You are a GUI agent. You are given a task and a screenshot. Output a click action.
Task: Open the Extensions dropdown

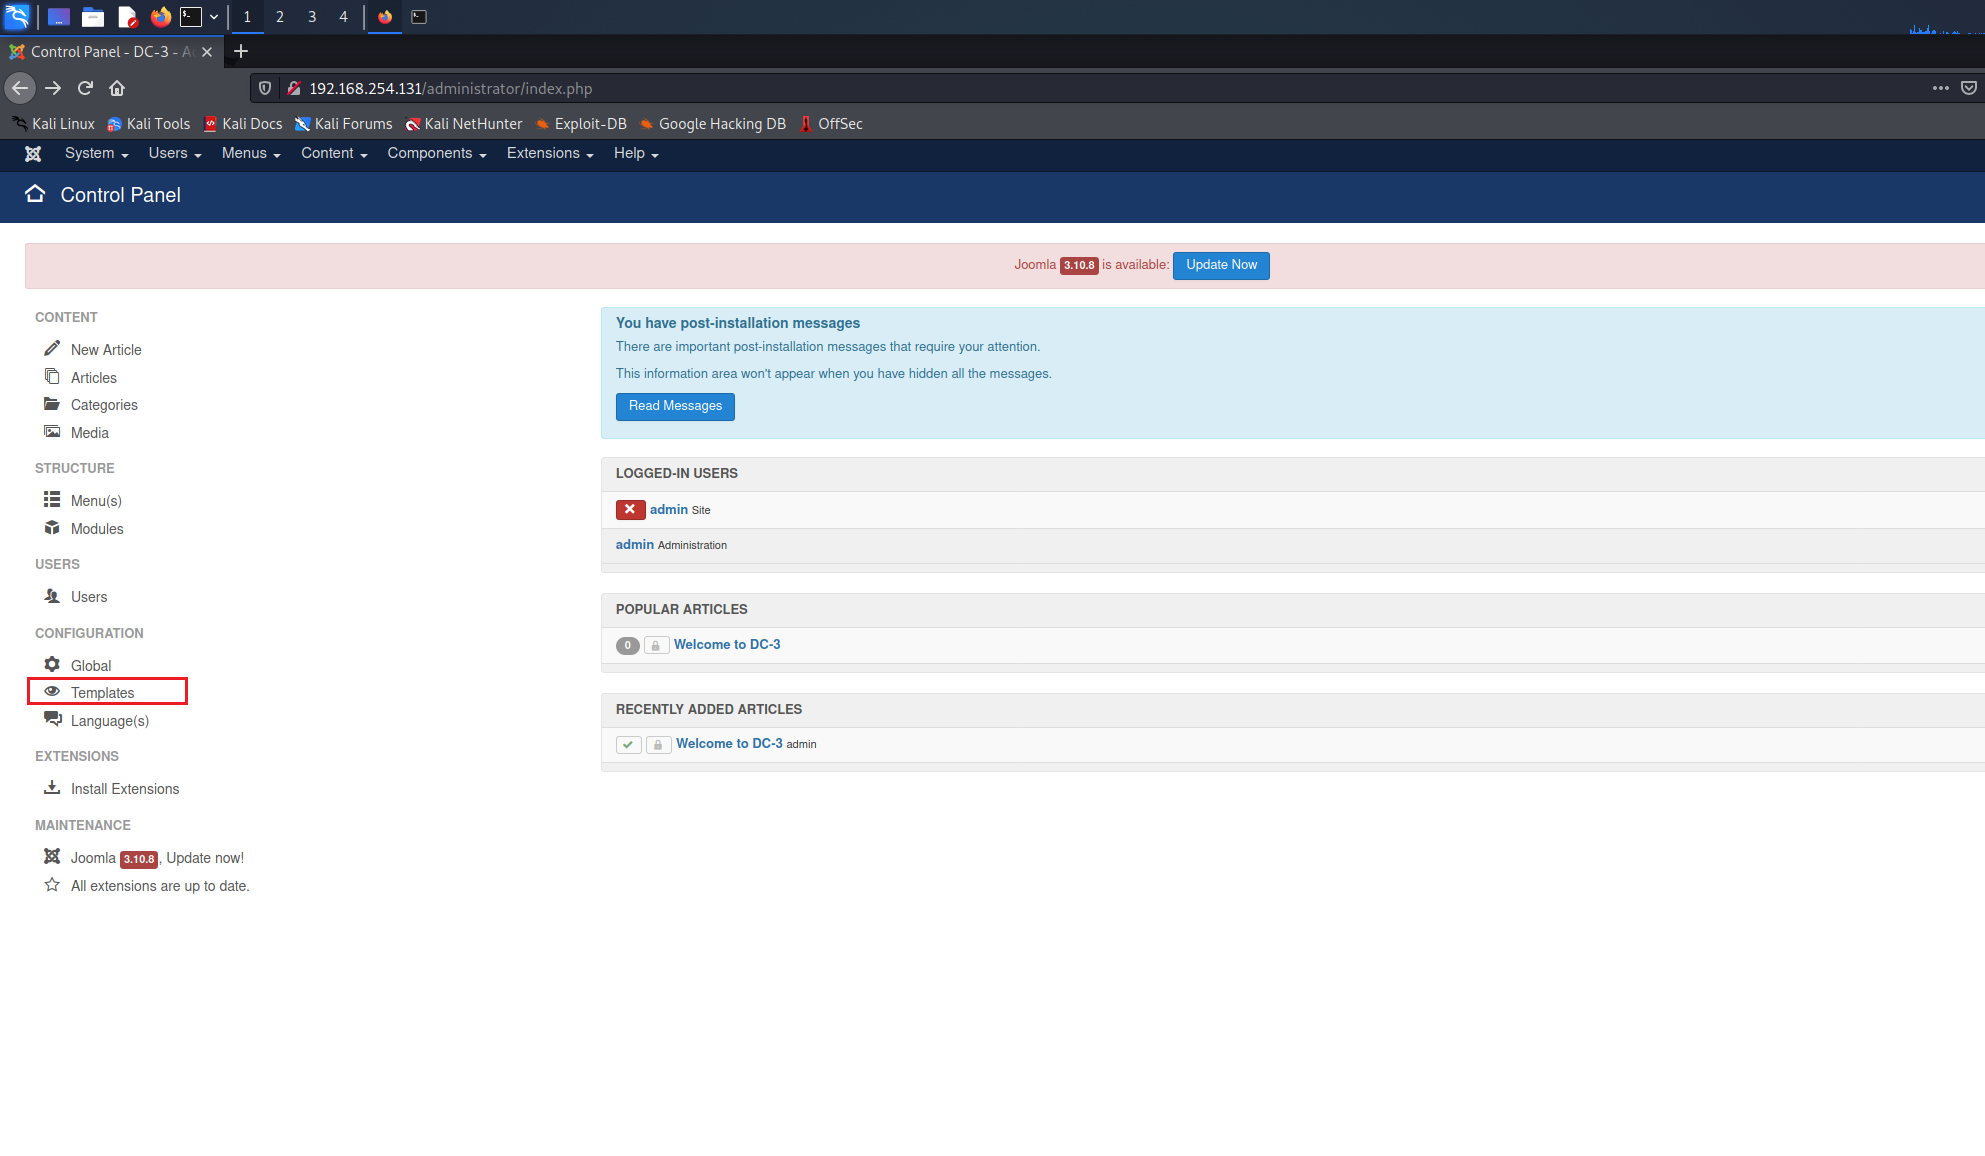[550, 153]
